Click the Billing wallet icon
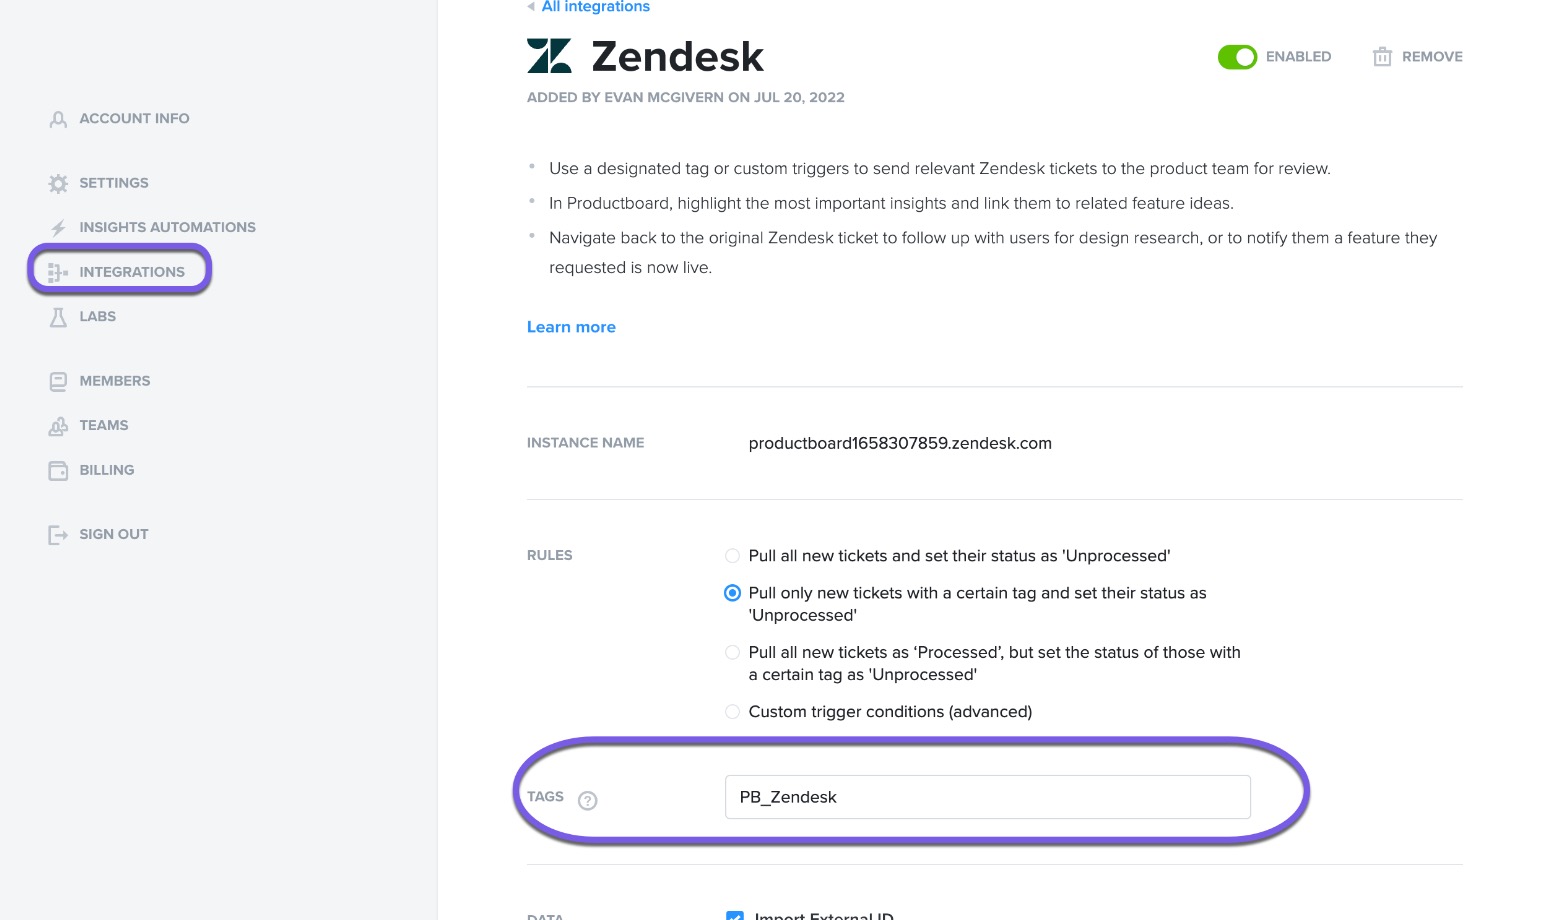Image resolution: width=1551 pixels, height=920 pixels. pyautogui.click(x=58, y=471)
